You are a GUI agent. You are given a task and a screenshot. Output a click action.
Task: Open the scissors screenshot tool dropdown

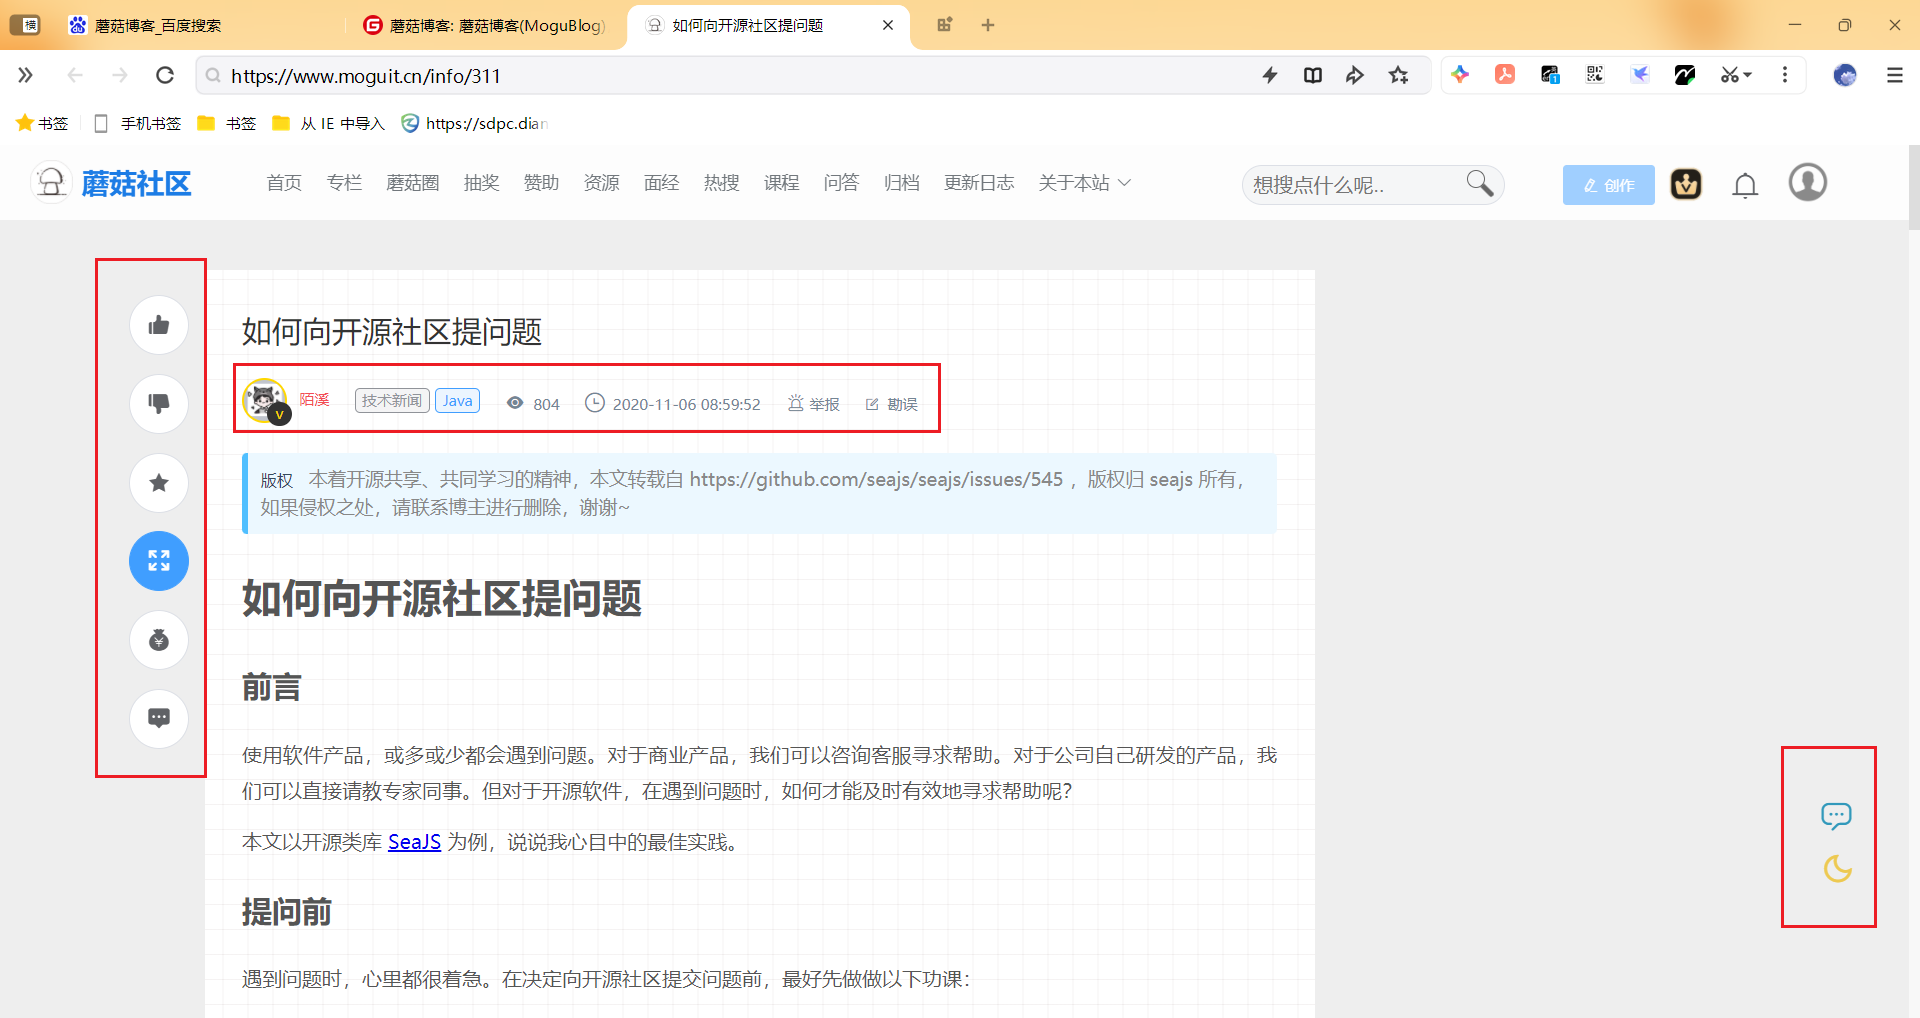tap(1736, 75)
